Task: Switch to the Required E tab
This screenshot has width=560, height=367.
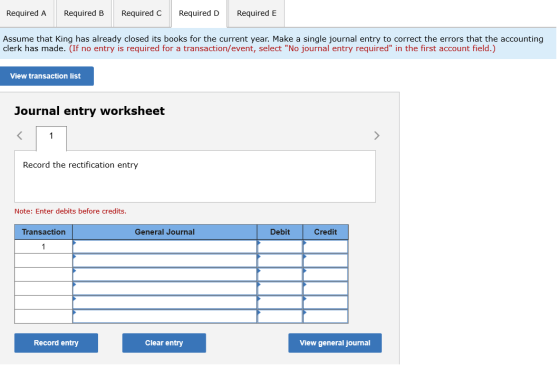Action: 256,14
